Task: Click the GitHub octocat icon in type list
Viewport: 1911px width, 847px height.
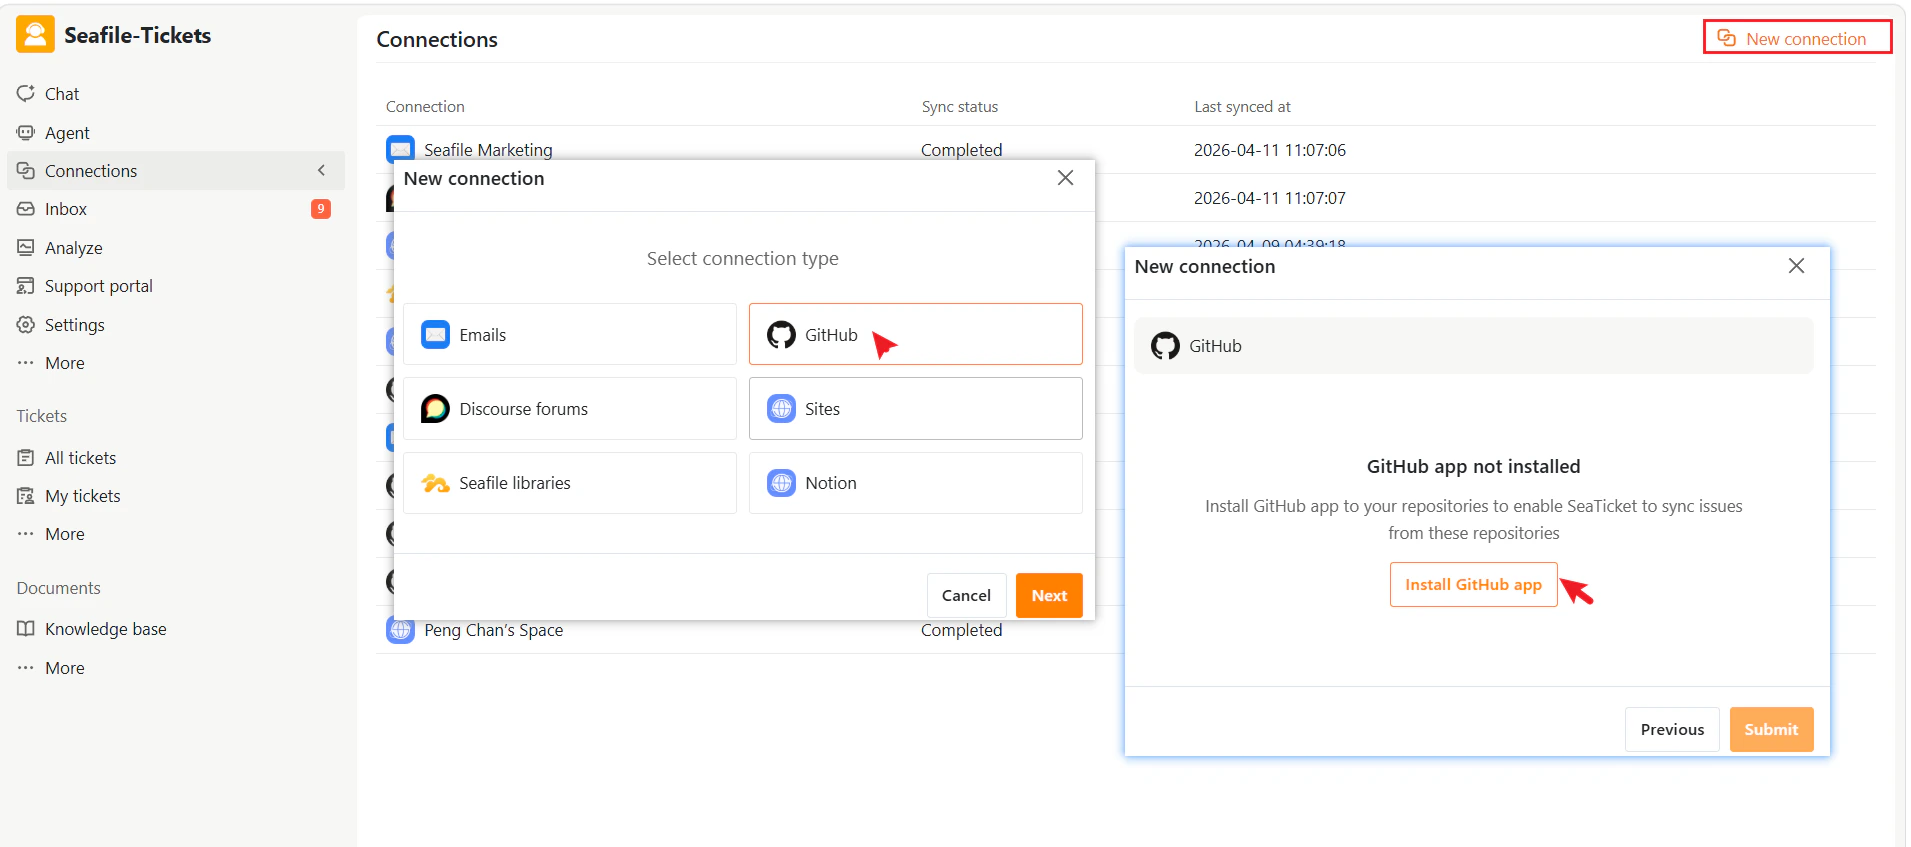Action: (x=781, y=334)
